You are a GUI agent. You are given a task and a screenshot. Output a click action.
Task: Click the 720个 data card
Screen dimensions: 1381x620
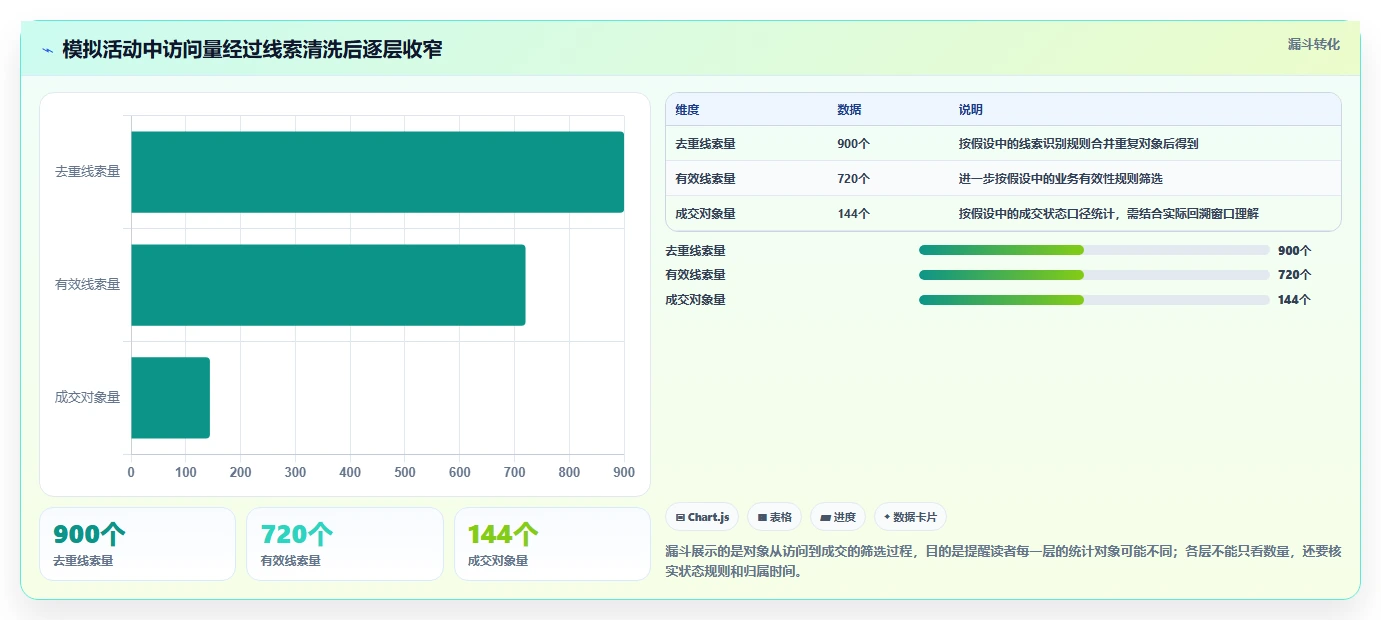pyautogui.click(x=344, y=544)
